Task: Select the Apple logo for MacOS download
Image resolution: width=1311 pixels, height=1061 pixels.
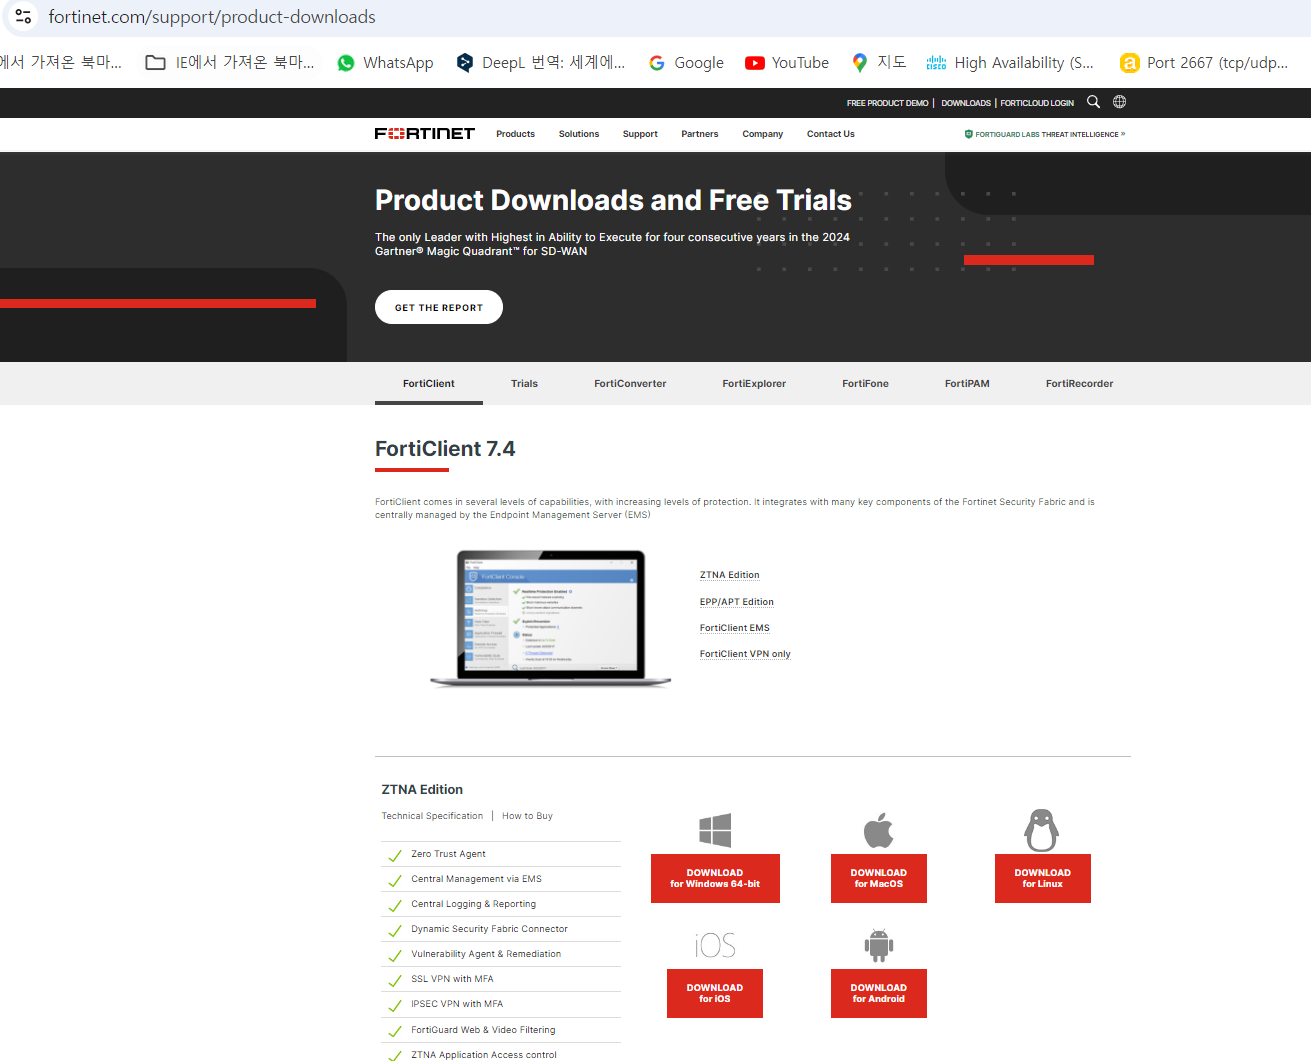Action: pyautogui.click(x=878, y=829)
